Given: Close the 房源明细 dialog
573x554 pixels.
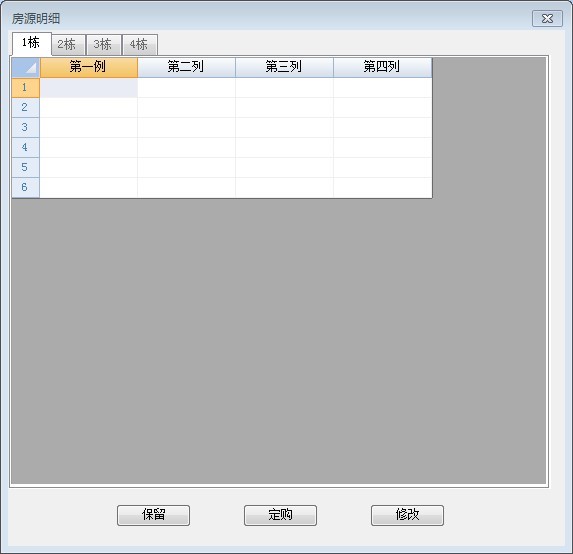Looking at the screenshot, I should (547, 19).
